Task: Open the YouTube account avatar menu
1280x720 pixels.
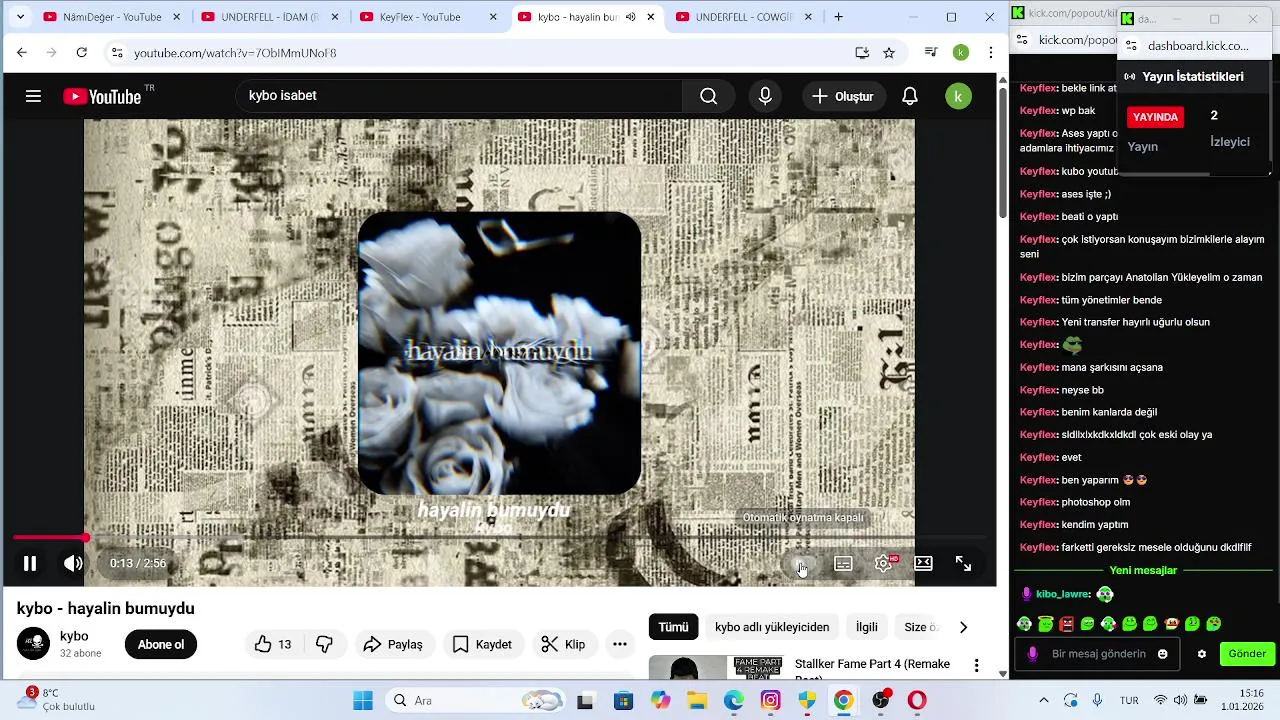Action: click(958, 96)
